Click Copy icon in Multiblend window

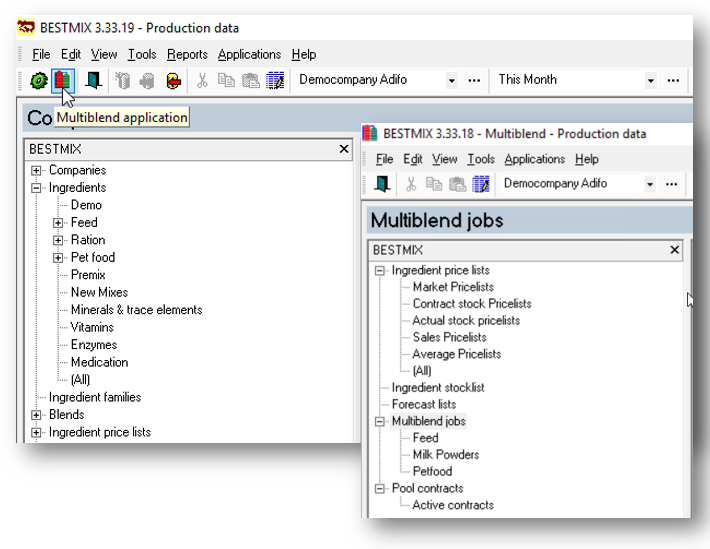434,184
